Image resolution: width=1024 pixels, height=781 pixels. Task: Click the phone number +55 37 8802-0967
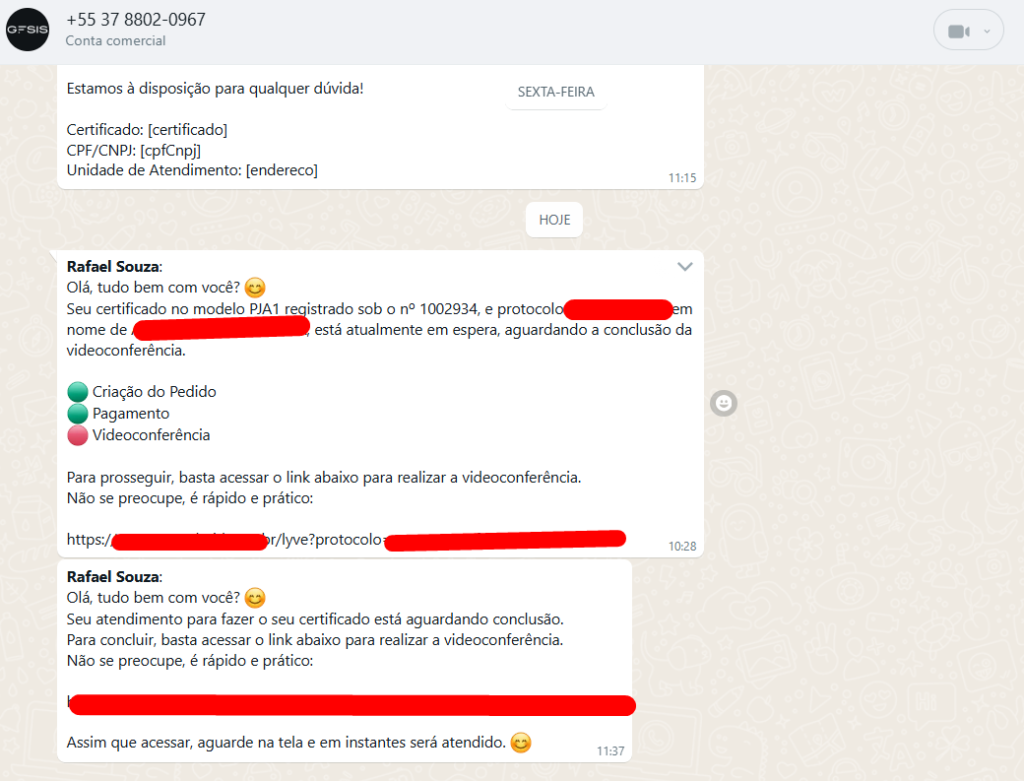(x=136, y=20)
